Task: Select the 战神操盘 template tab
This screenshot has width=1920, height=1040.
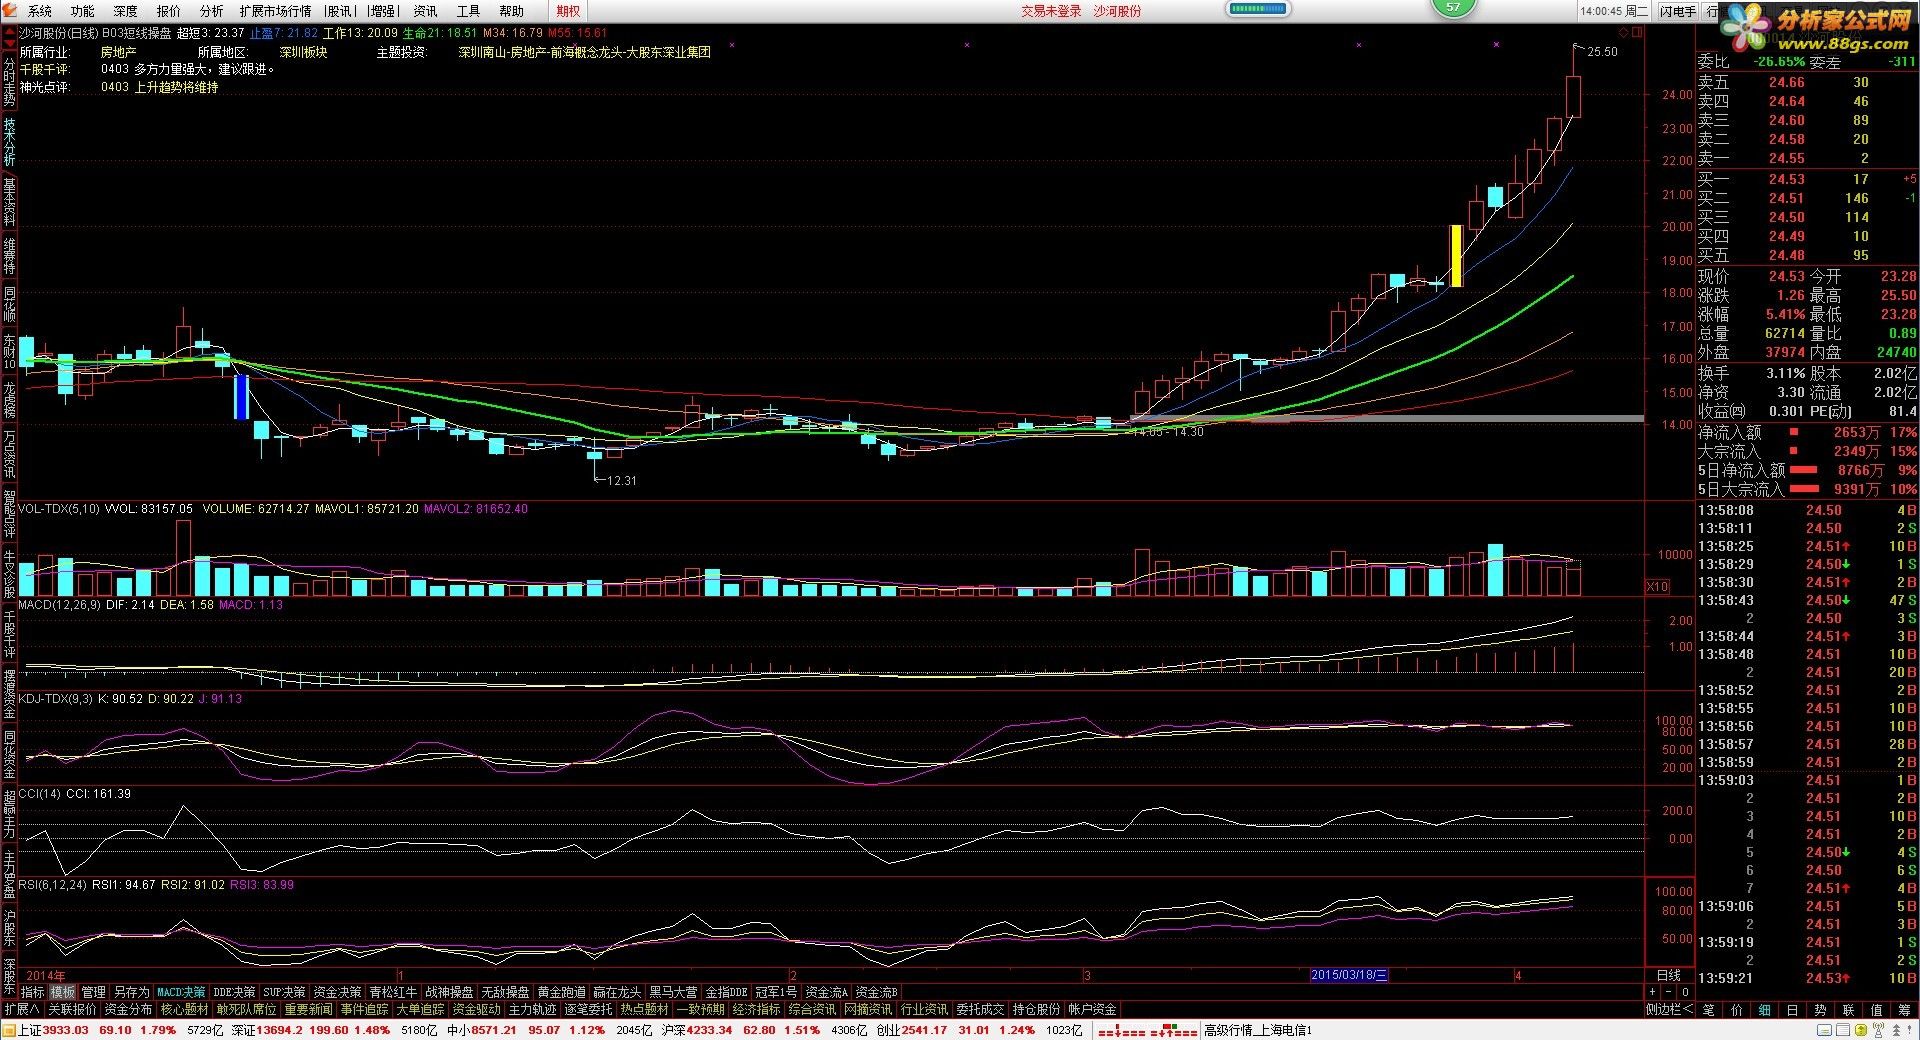Action: (449, 992)
